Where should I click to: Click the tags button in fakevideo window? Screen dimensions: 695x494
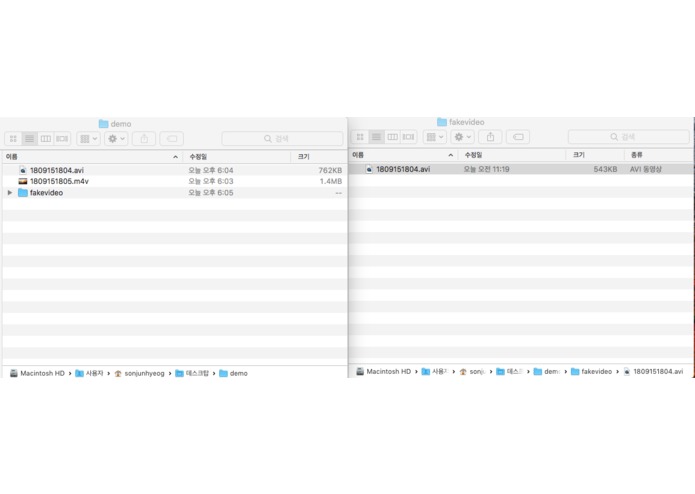[x=518, y=137]
